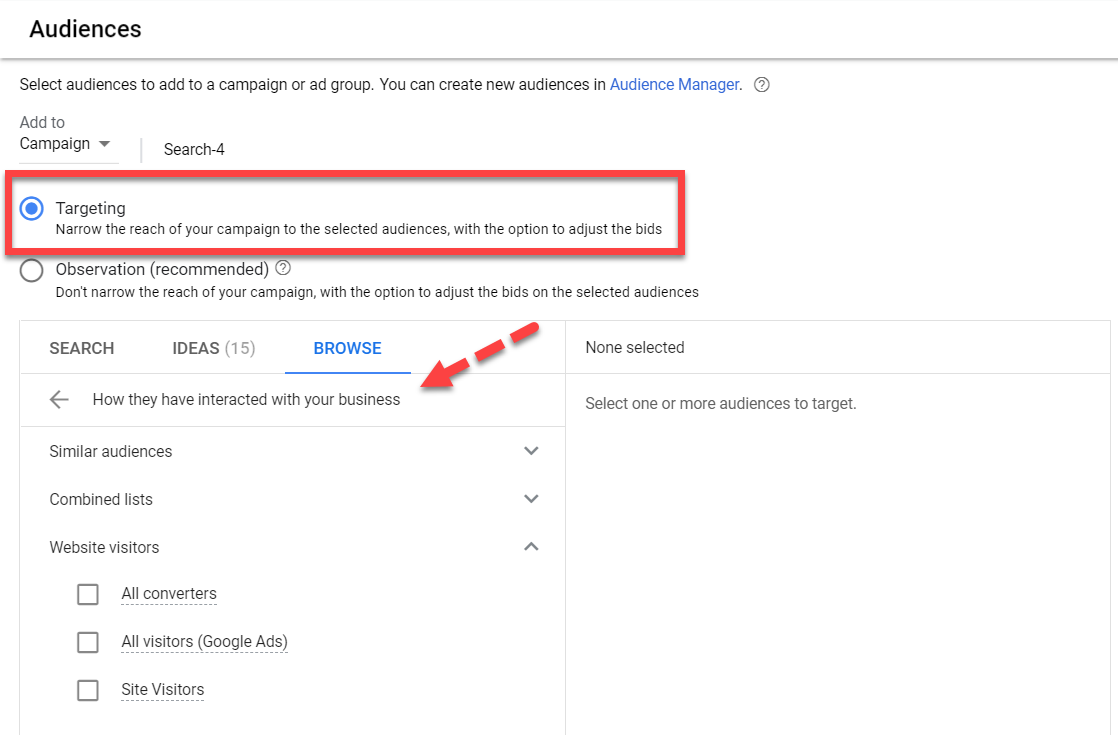Check the All visitors (Google Ads) checkbox
The width and height of the screenshot is (1118, 735).
point(88,642)
